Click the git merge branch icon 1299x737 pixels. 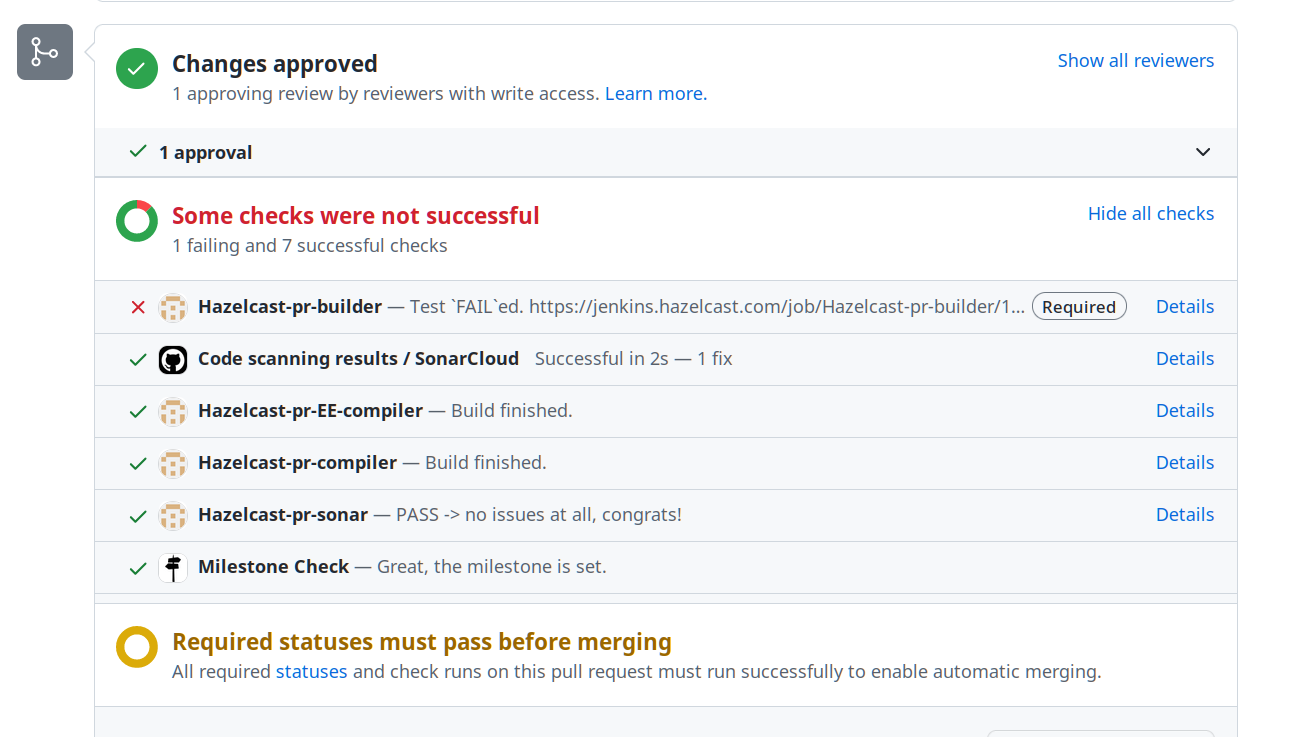point(45,52)
